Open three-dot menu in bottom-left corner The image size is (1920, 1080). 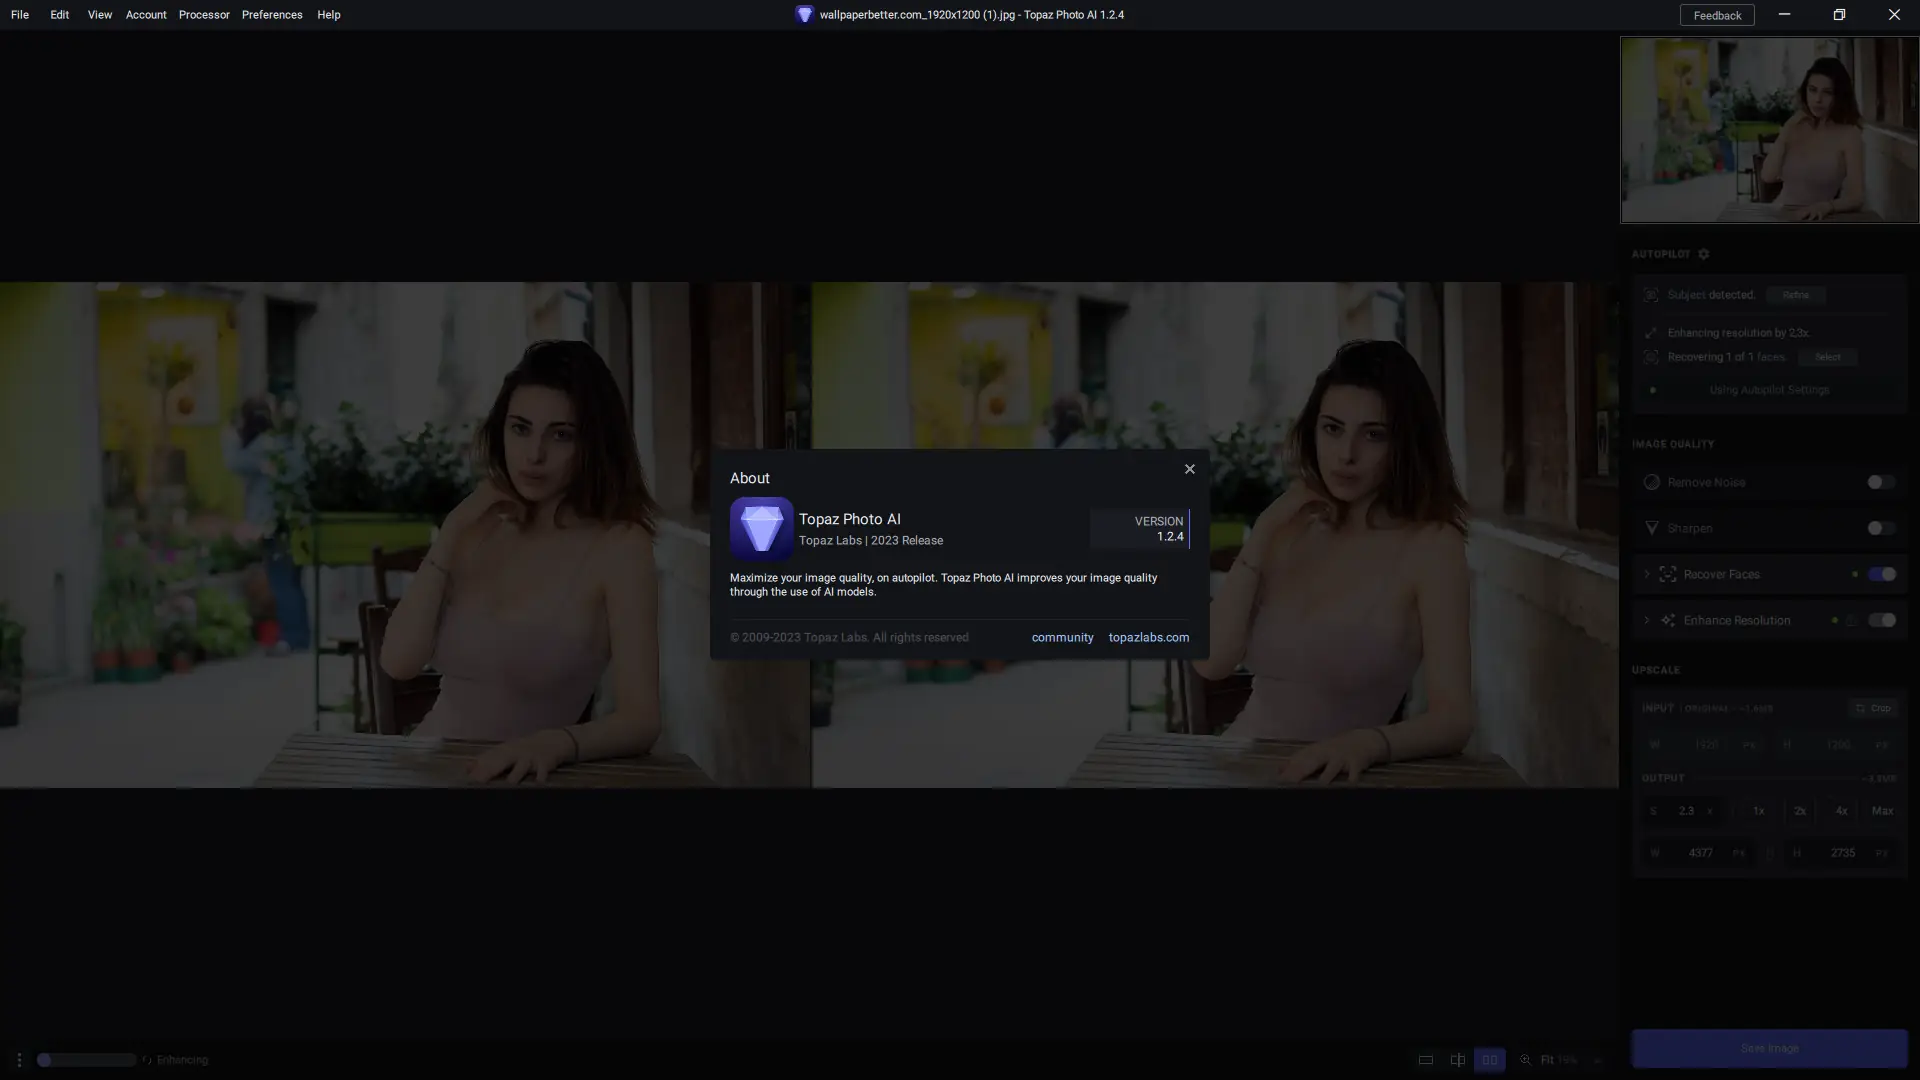tap(19, 1060)
